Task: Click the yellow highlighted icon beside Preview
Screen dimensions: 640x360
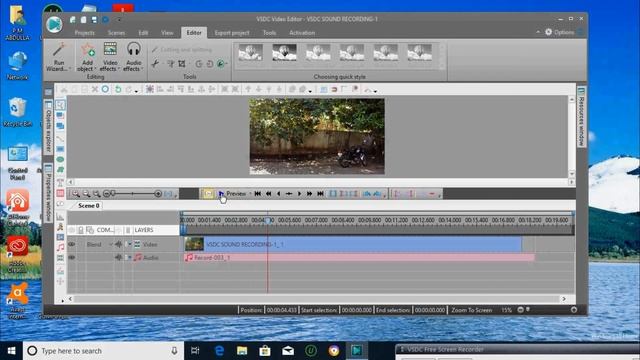Action: tap(208, 193)
